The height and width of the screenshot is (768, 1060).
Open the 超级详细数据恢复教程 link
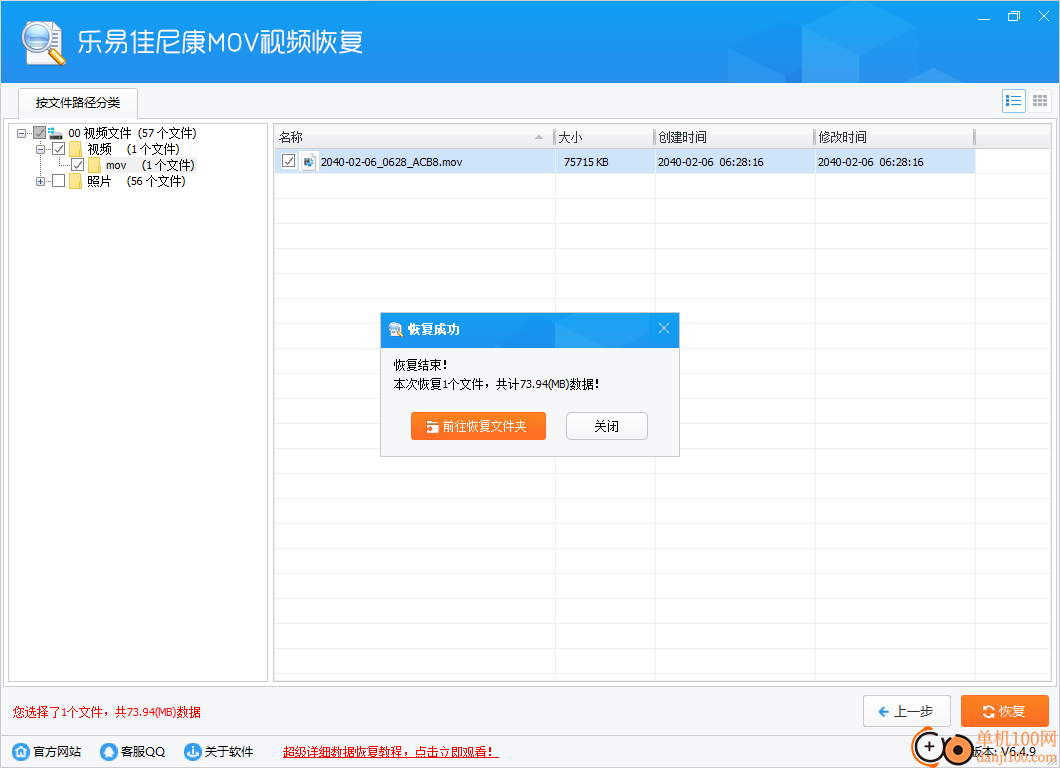tap(391, 752)
